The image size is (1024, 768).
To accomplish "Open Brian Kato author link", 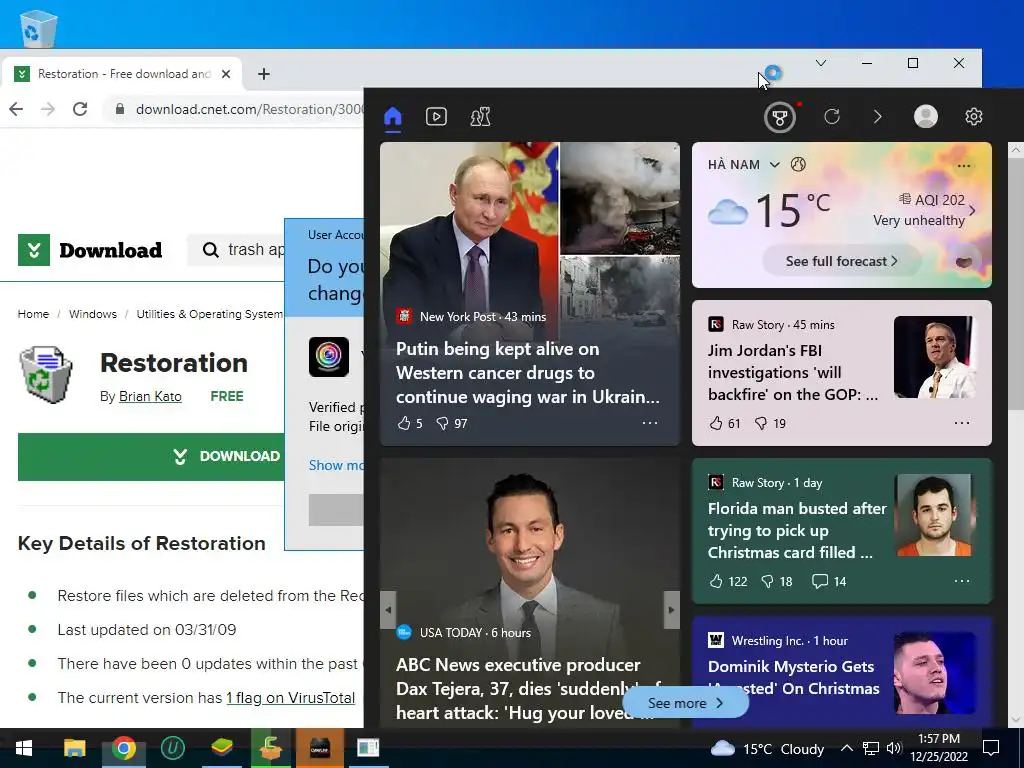I will point(150,396).
